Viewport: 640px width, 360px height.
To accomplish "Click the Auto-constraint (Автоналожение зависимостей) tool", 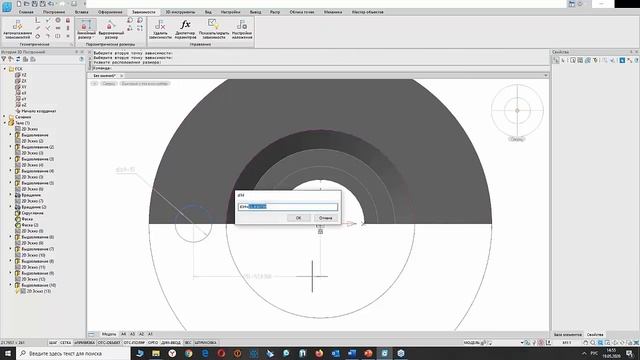I will tap(17, 29).
